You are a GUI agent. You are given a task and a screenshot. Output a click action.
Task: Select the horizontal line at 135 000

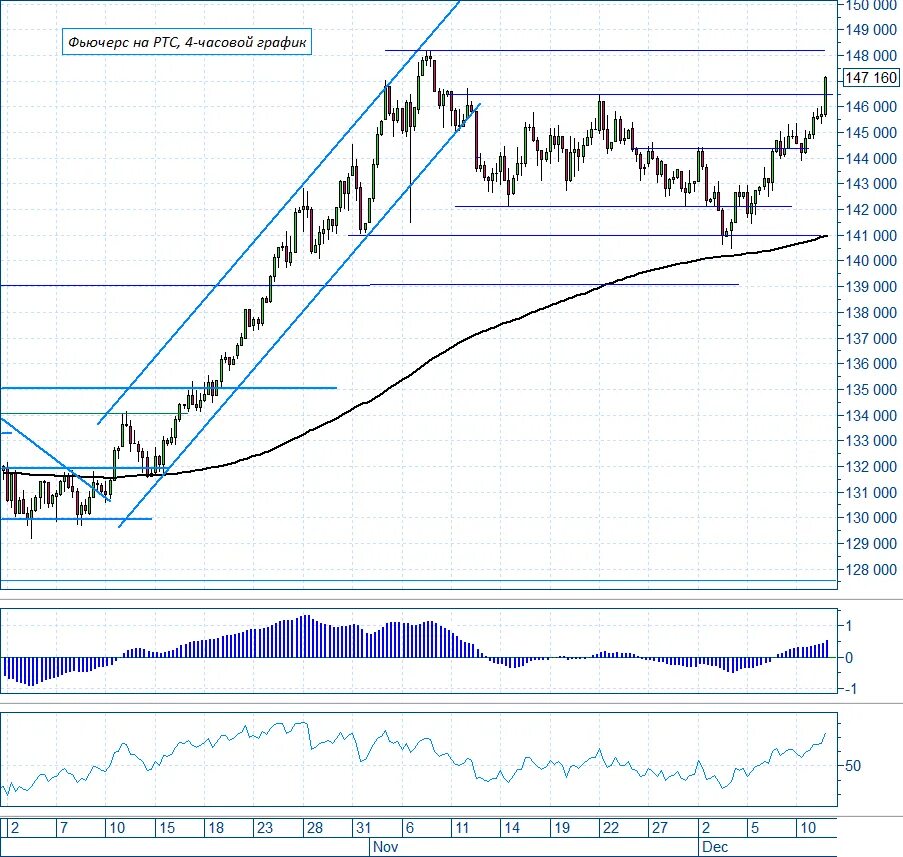point(168,388)
